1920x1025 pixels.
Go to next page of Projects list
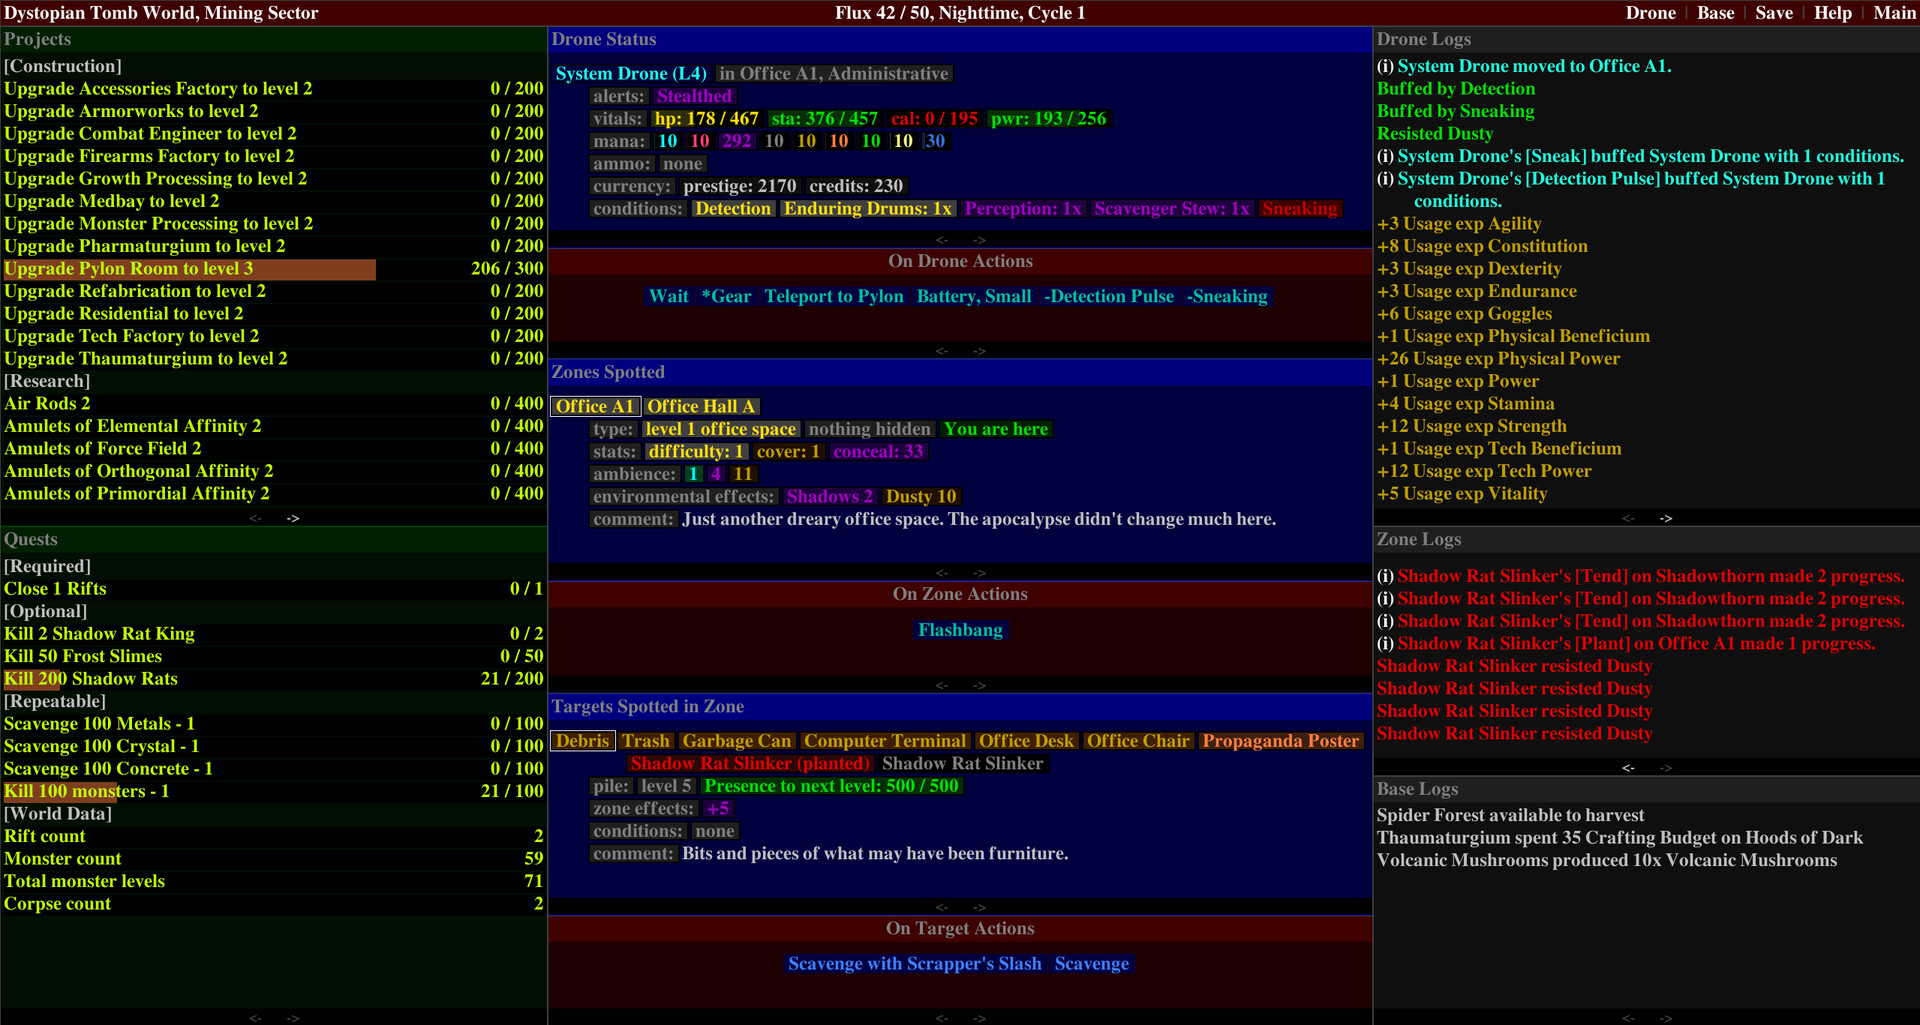tap(293, 518)
